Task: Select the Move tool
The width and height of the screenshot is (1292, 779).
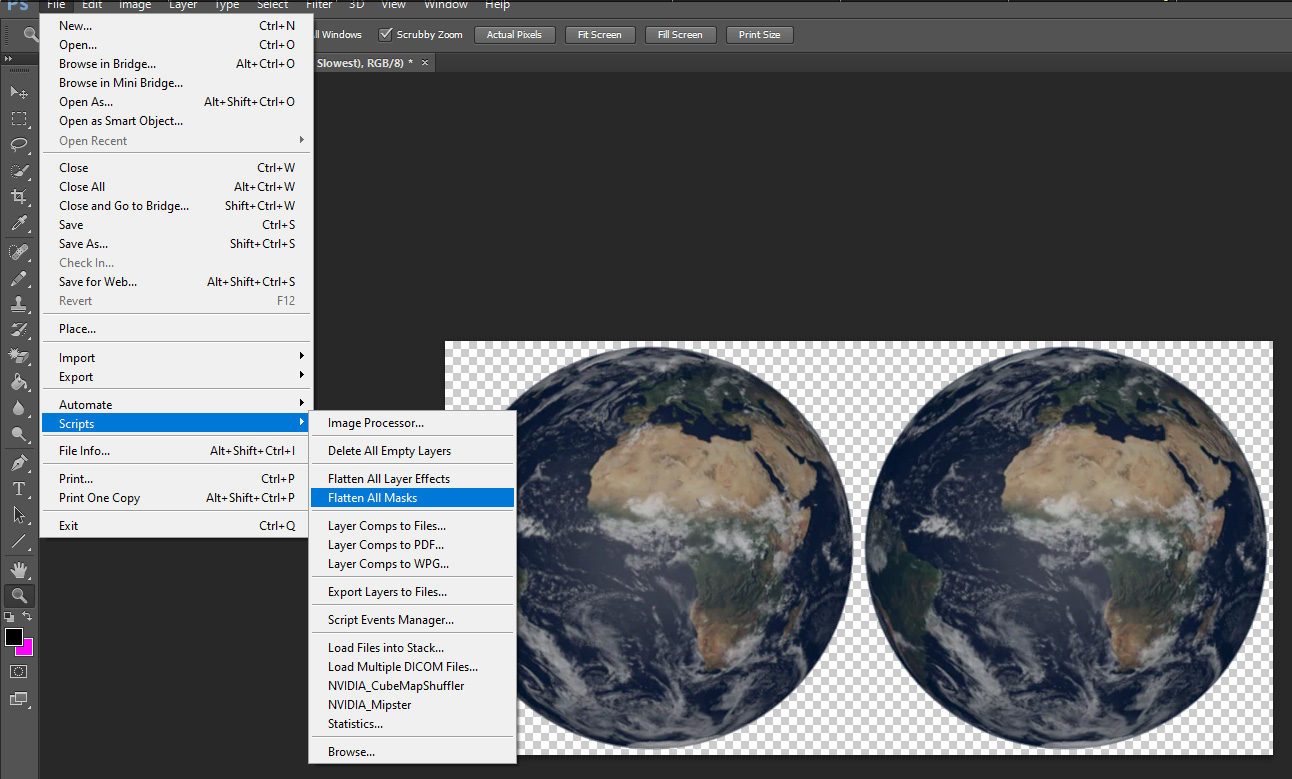Action: point(19,92)
